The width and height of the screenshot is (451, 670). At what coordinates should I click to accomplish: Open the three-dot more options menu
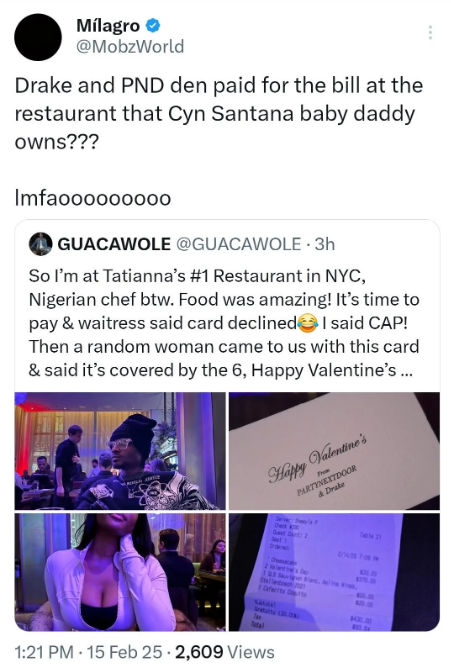tap(430, 32)
